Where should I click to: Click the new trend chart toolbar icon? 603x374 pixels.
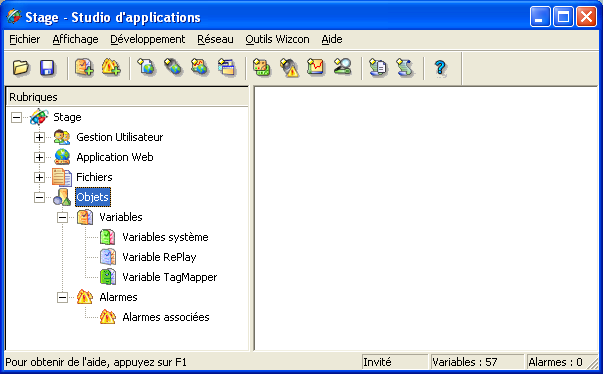tap(316, 67)
